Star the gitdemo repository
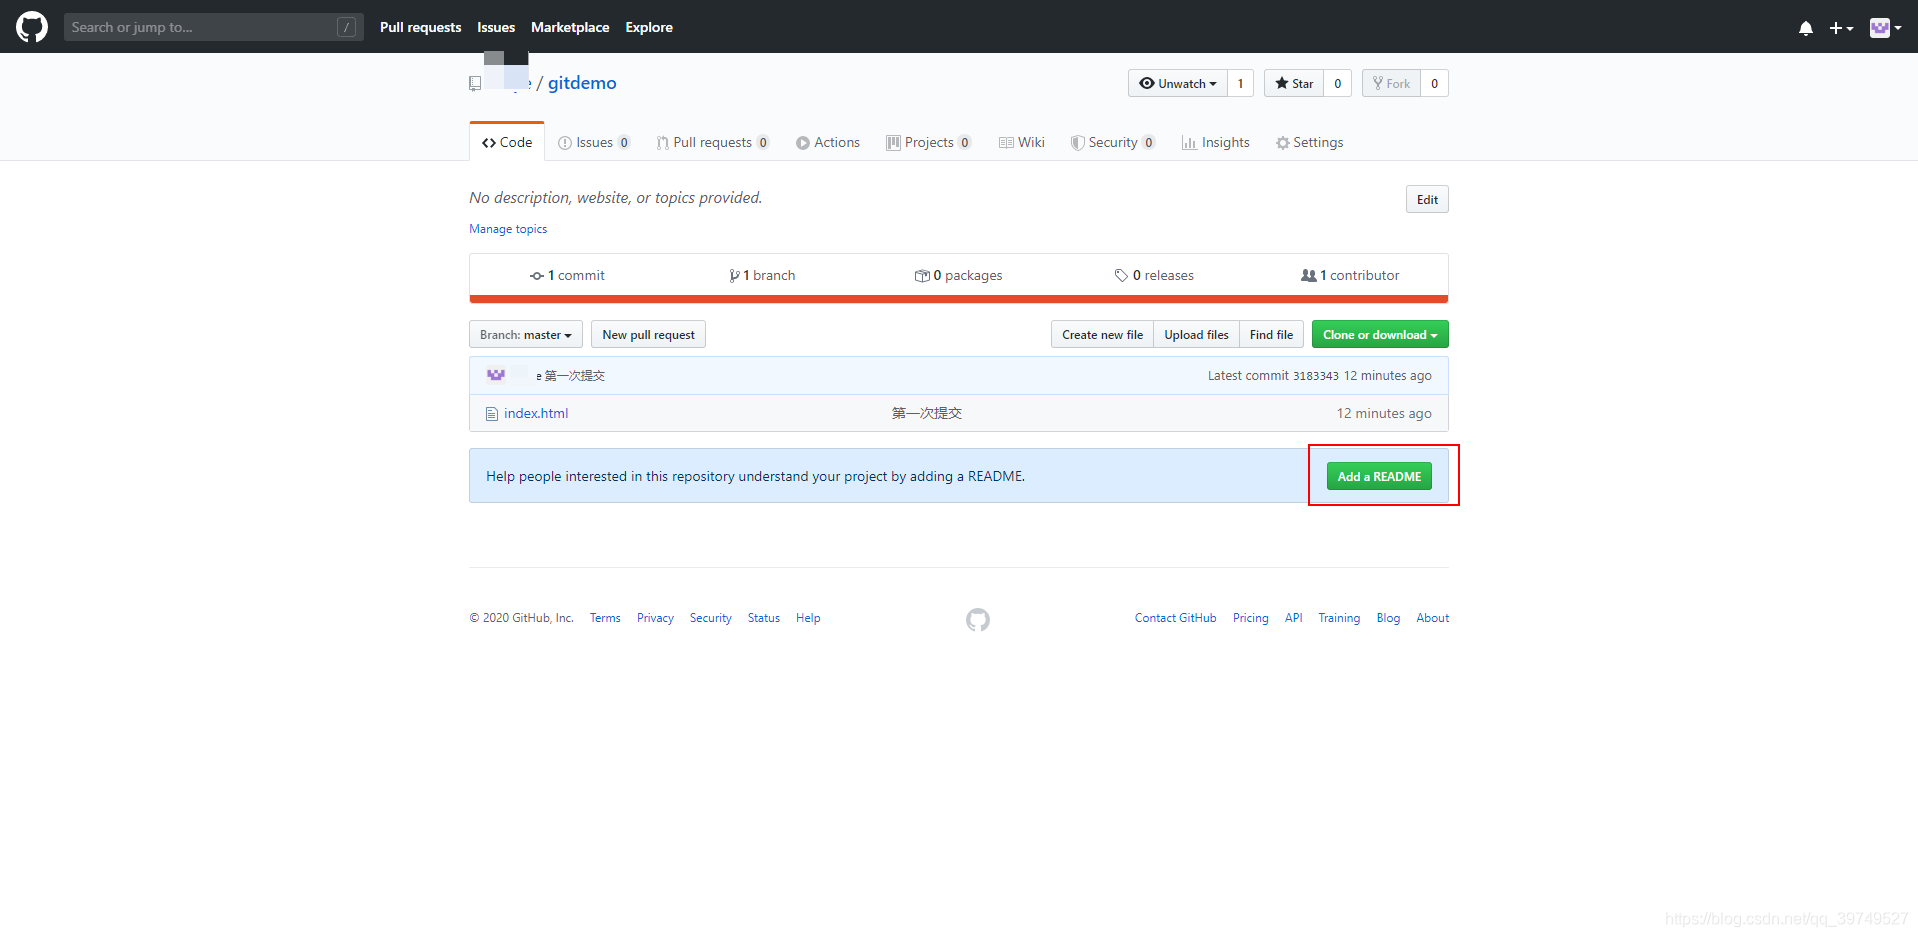Screen dimensions: 1918x937 click(1294, 83)
